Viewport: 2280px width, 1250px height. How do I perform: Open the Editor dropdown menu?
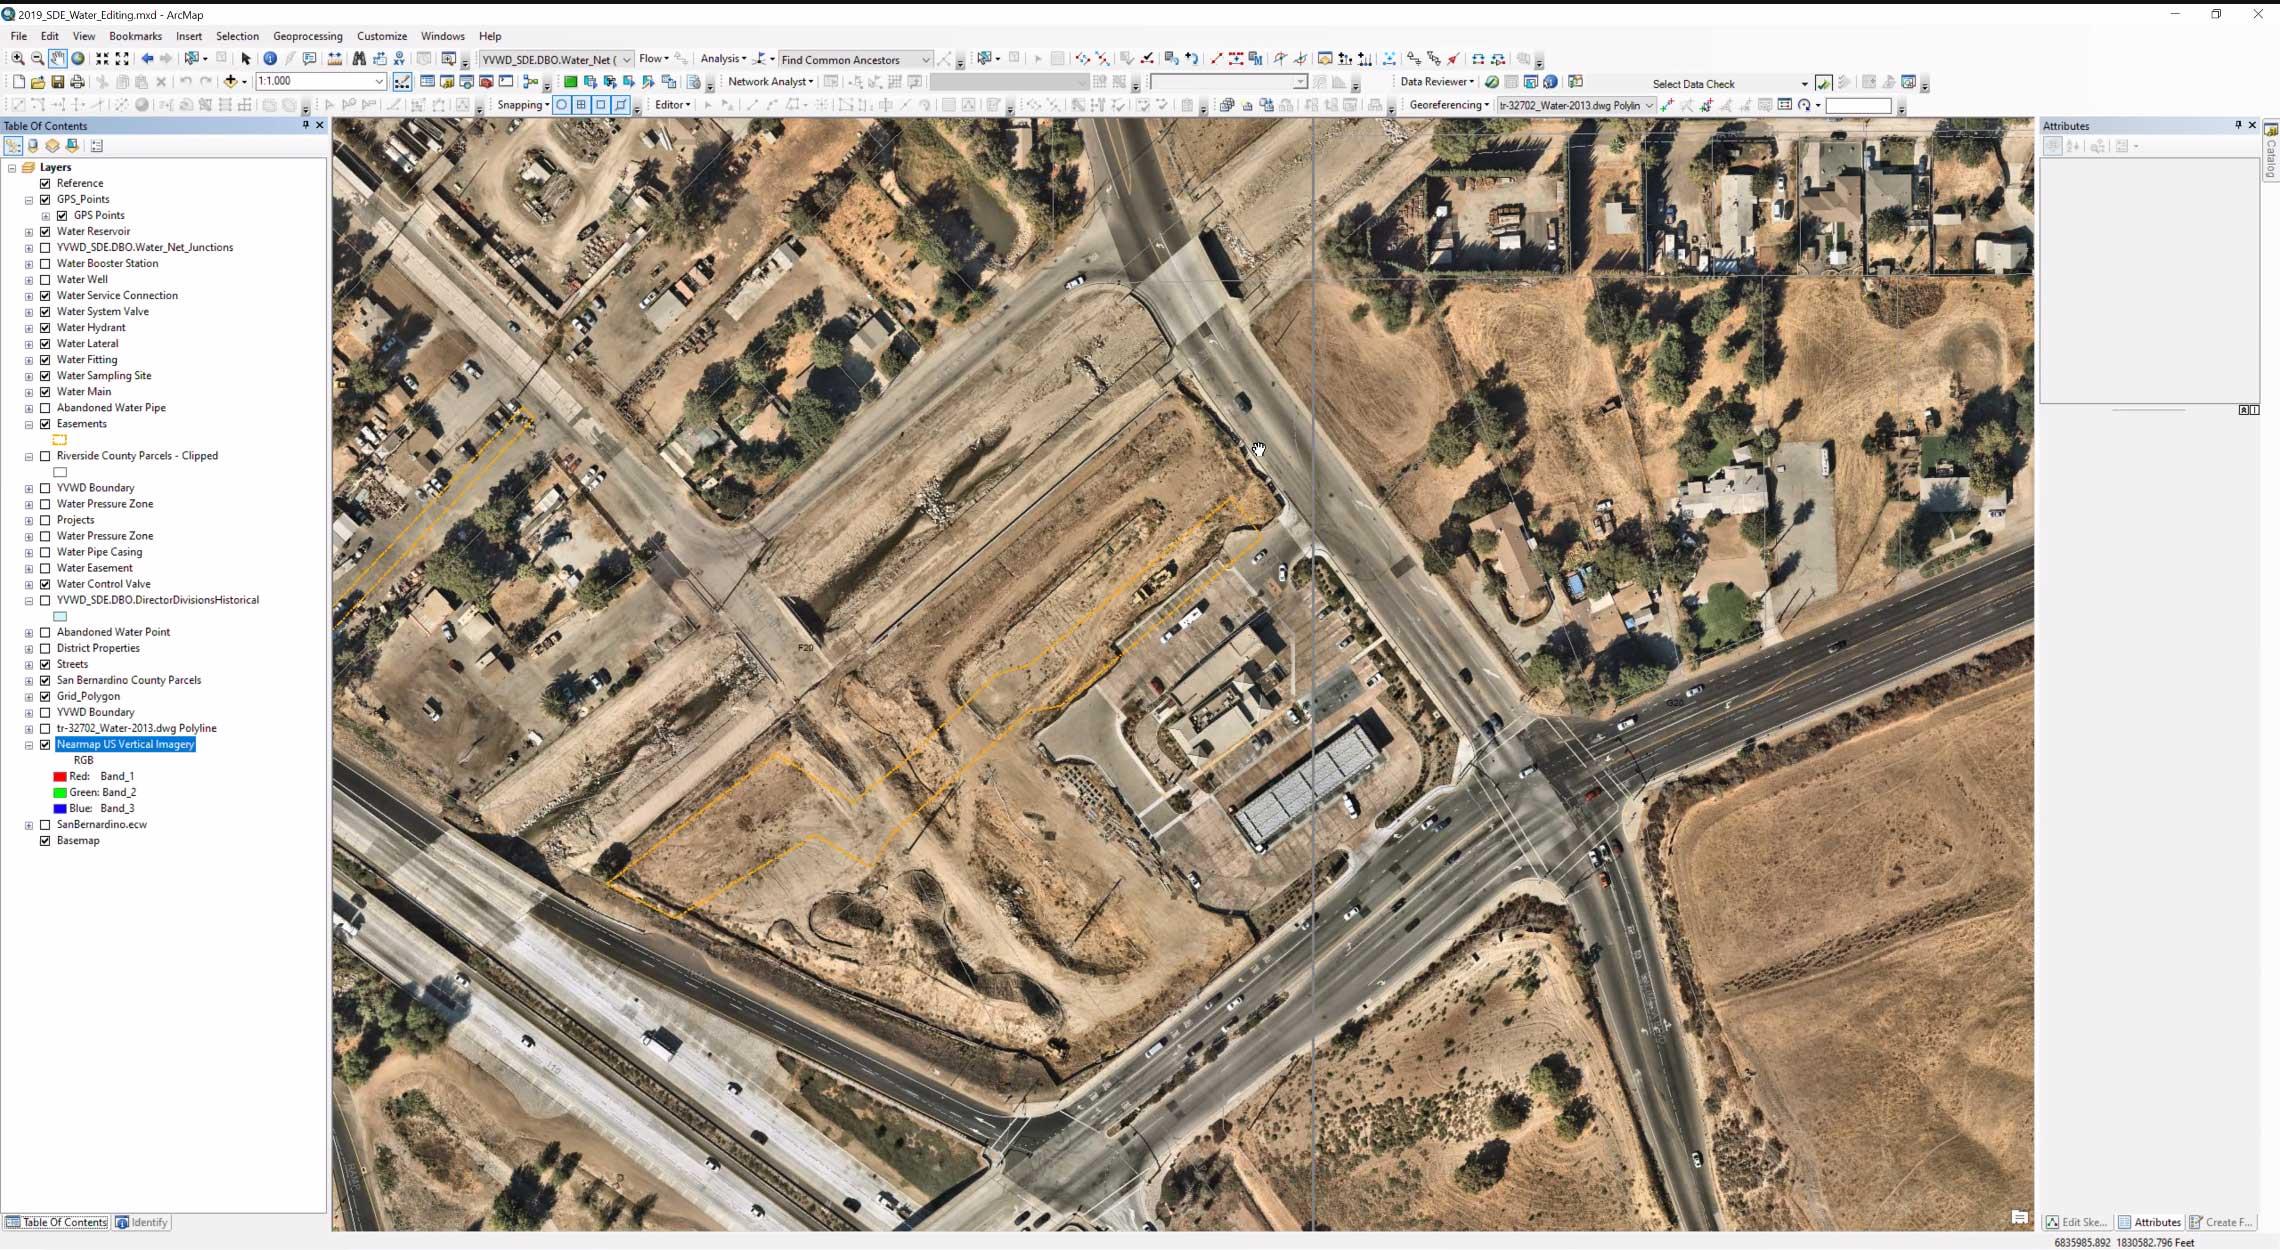point(672,104)
